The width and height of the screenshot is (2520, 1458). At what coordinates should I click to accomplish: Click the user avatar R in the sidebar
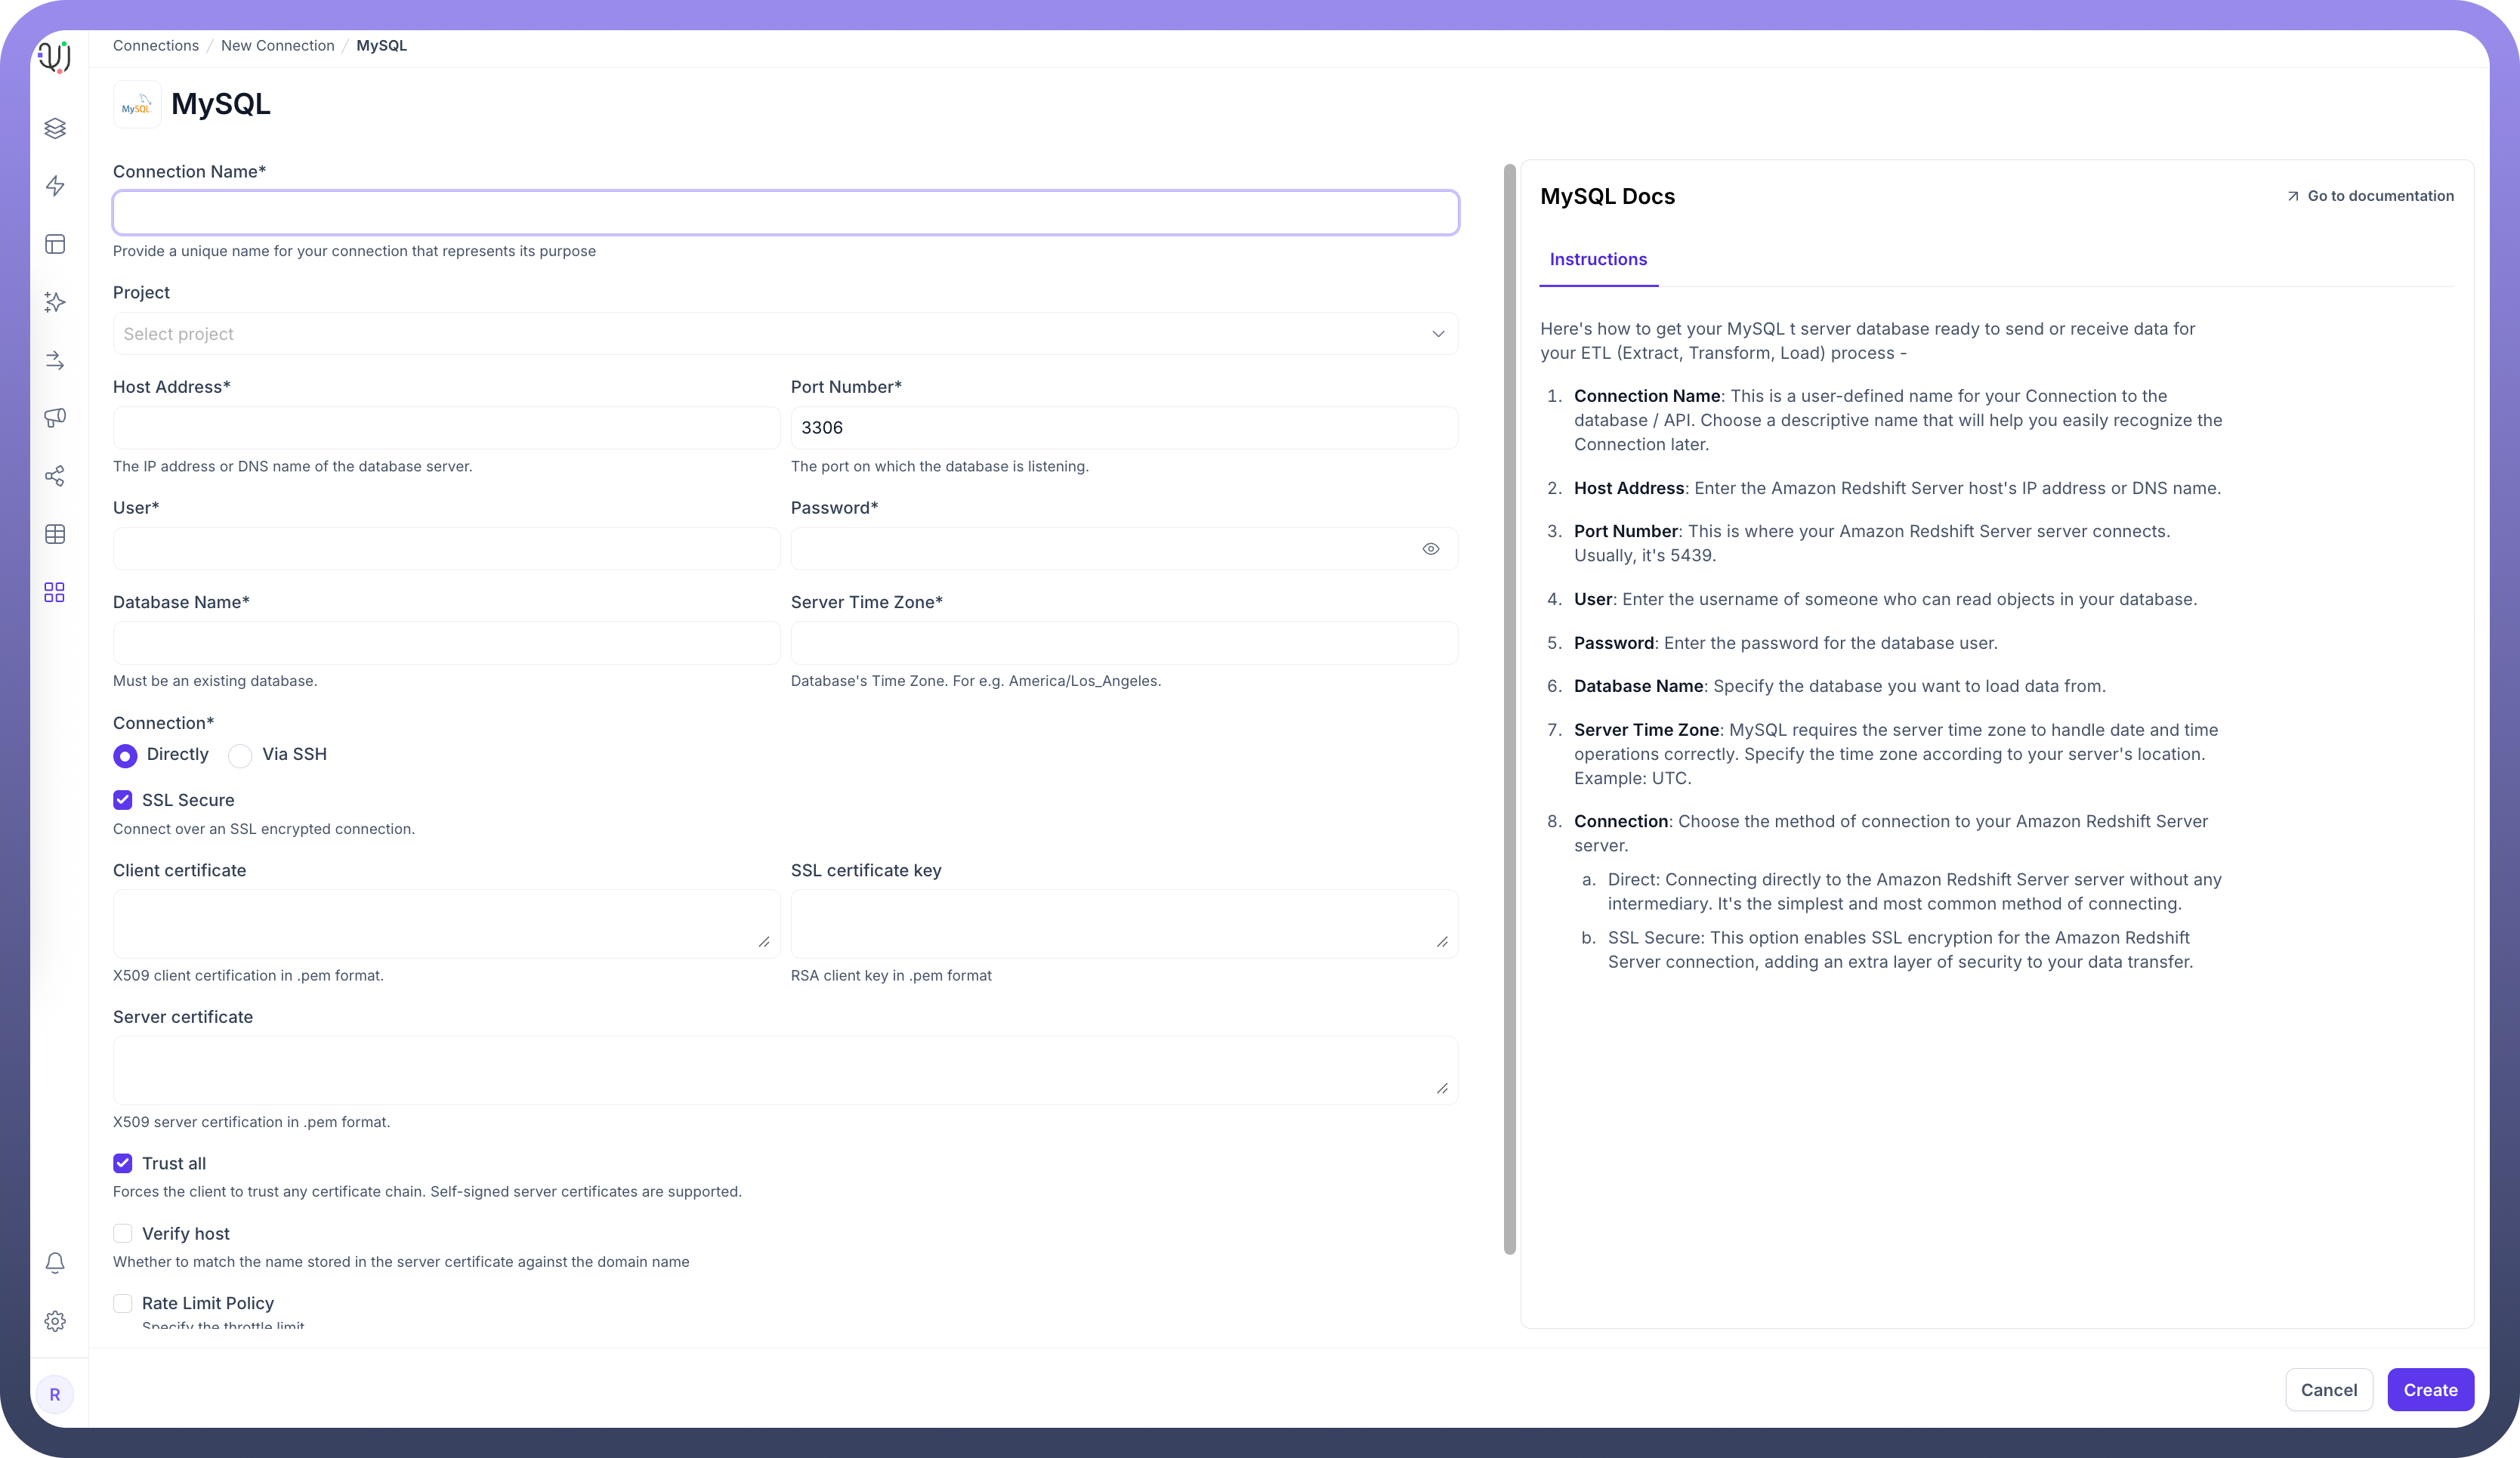coord(55,1394)
